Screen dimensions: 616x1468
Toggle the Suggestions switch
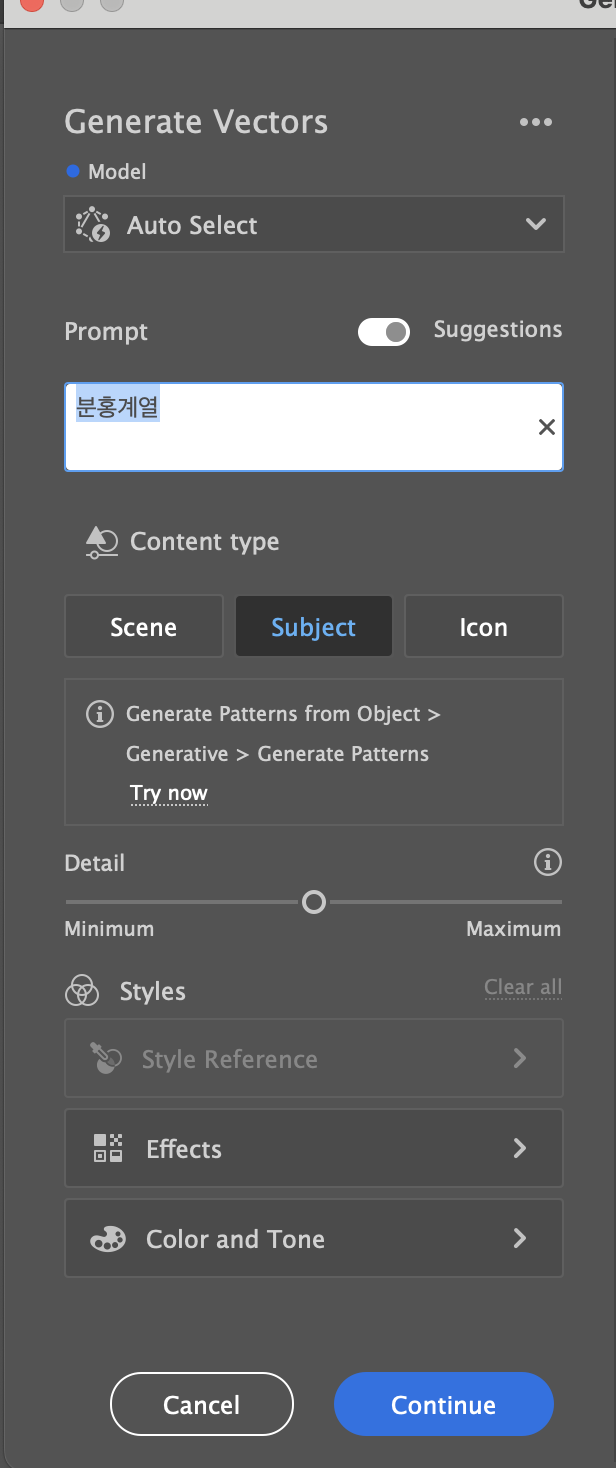click(x=384, y=331)
